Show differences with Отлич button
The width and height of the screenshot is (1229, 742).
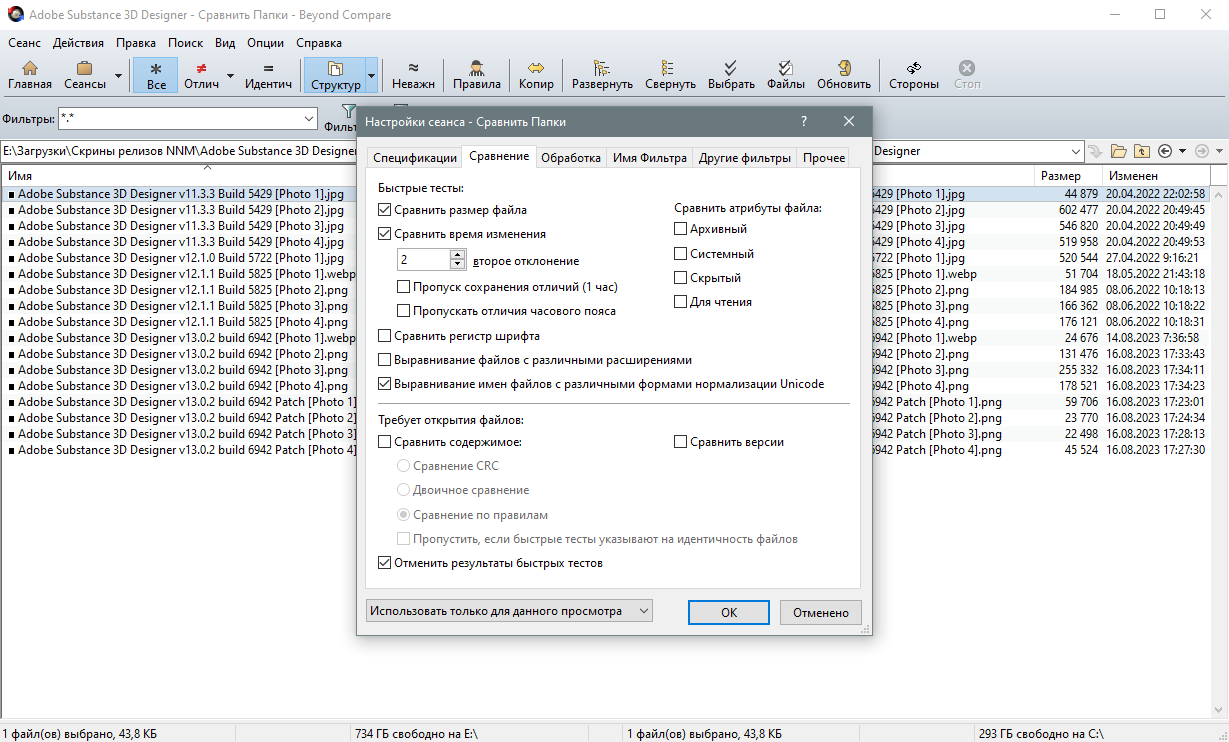tap(201, 75)
